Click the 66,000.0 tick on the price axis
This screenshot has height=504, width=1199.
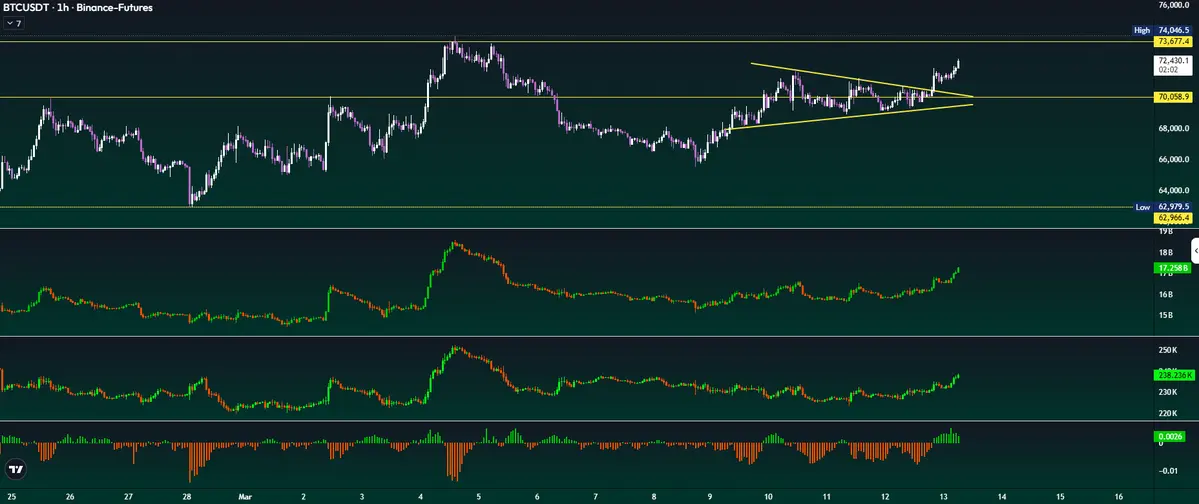(1175, 160)
